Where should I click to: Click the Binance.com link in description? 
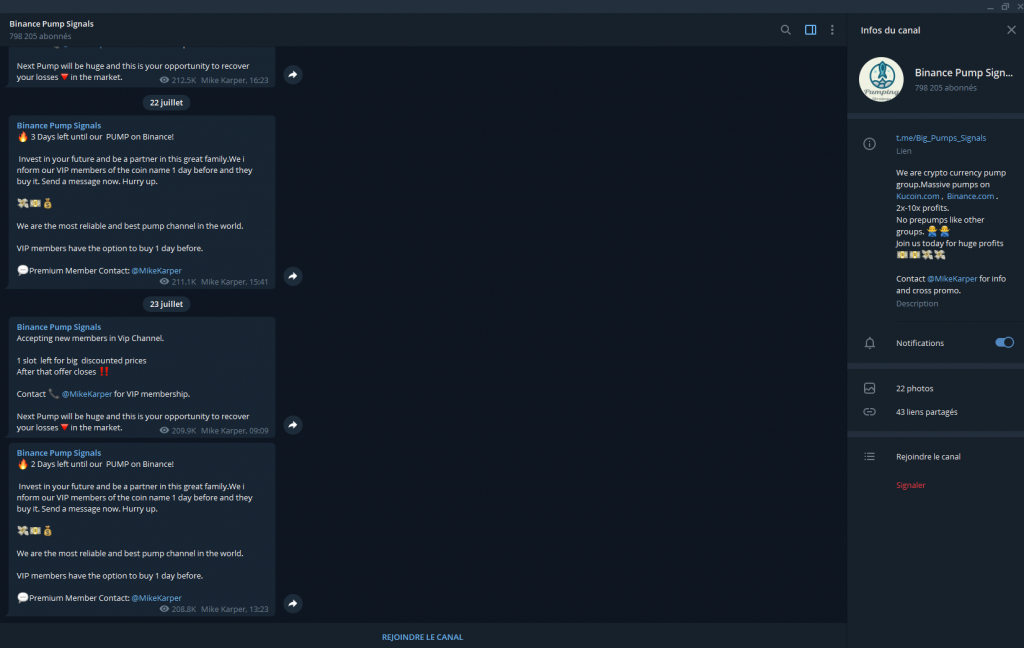(x=970, y=197)
